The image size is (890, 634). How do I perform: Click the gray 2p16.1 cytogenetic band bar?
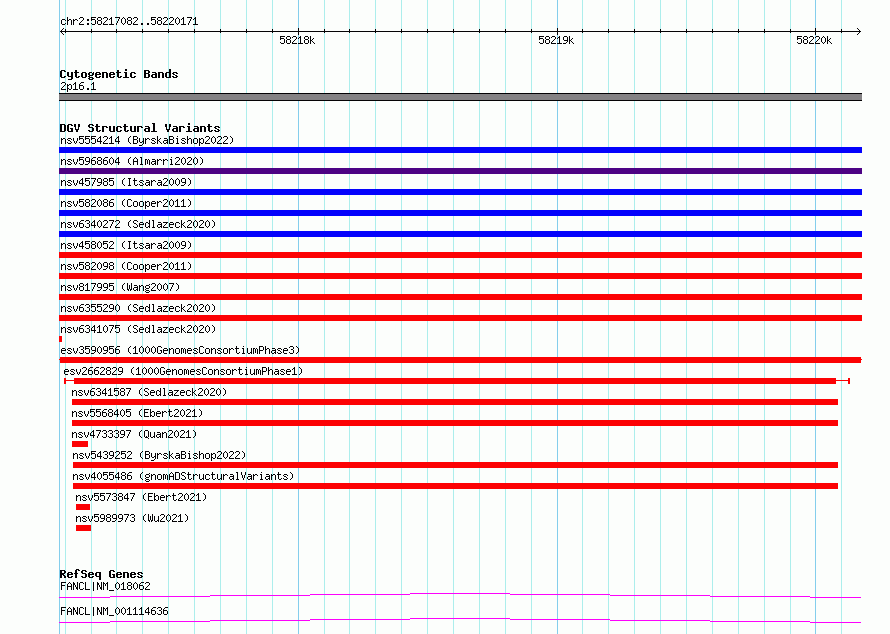point(460,97)
